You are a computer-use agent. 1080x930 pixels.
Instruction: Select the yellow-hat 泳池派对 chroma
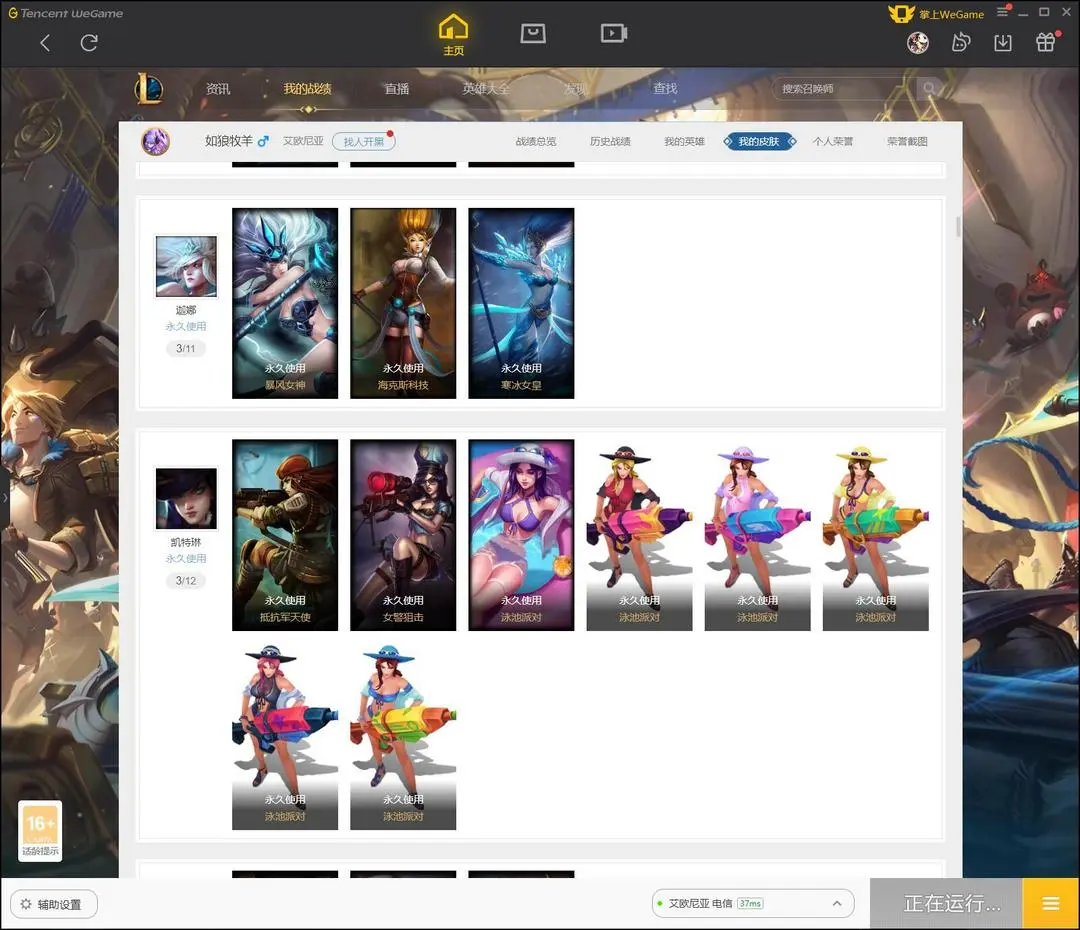click(x=875, y=535)
